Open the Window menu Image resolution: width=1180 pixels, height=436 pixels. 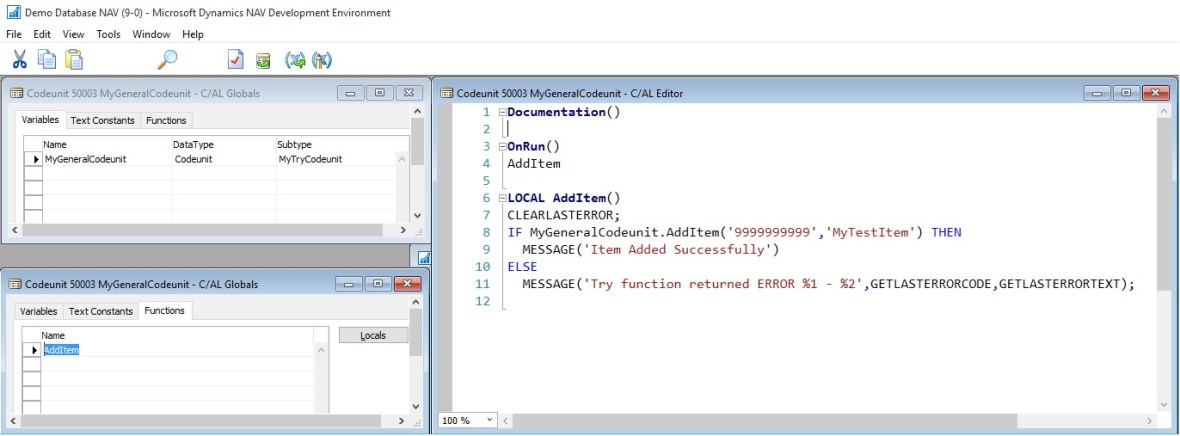(x=151, y=34)
